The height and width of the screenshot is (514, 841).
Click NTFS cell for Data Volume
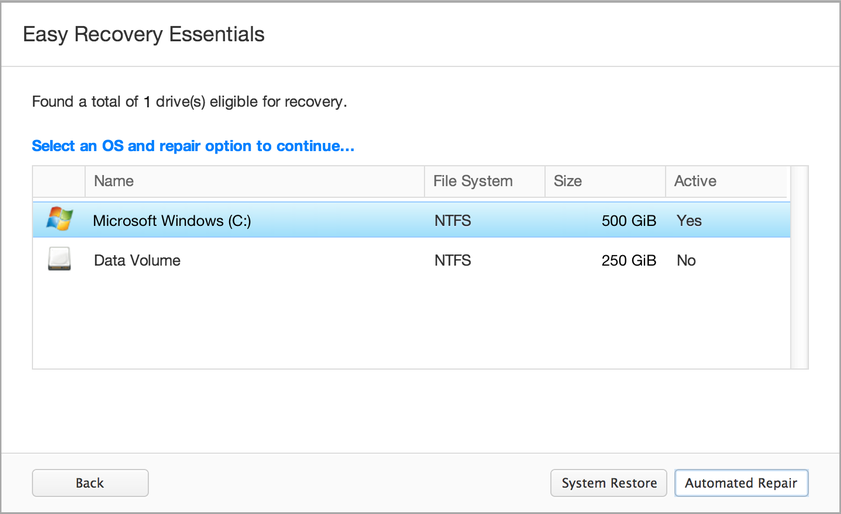click(452, 260)
